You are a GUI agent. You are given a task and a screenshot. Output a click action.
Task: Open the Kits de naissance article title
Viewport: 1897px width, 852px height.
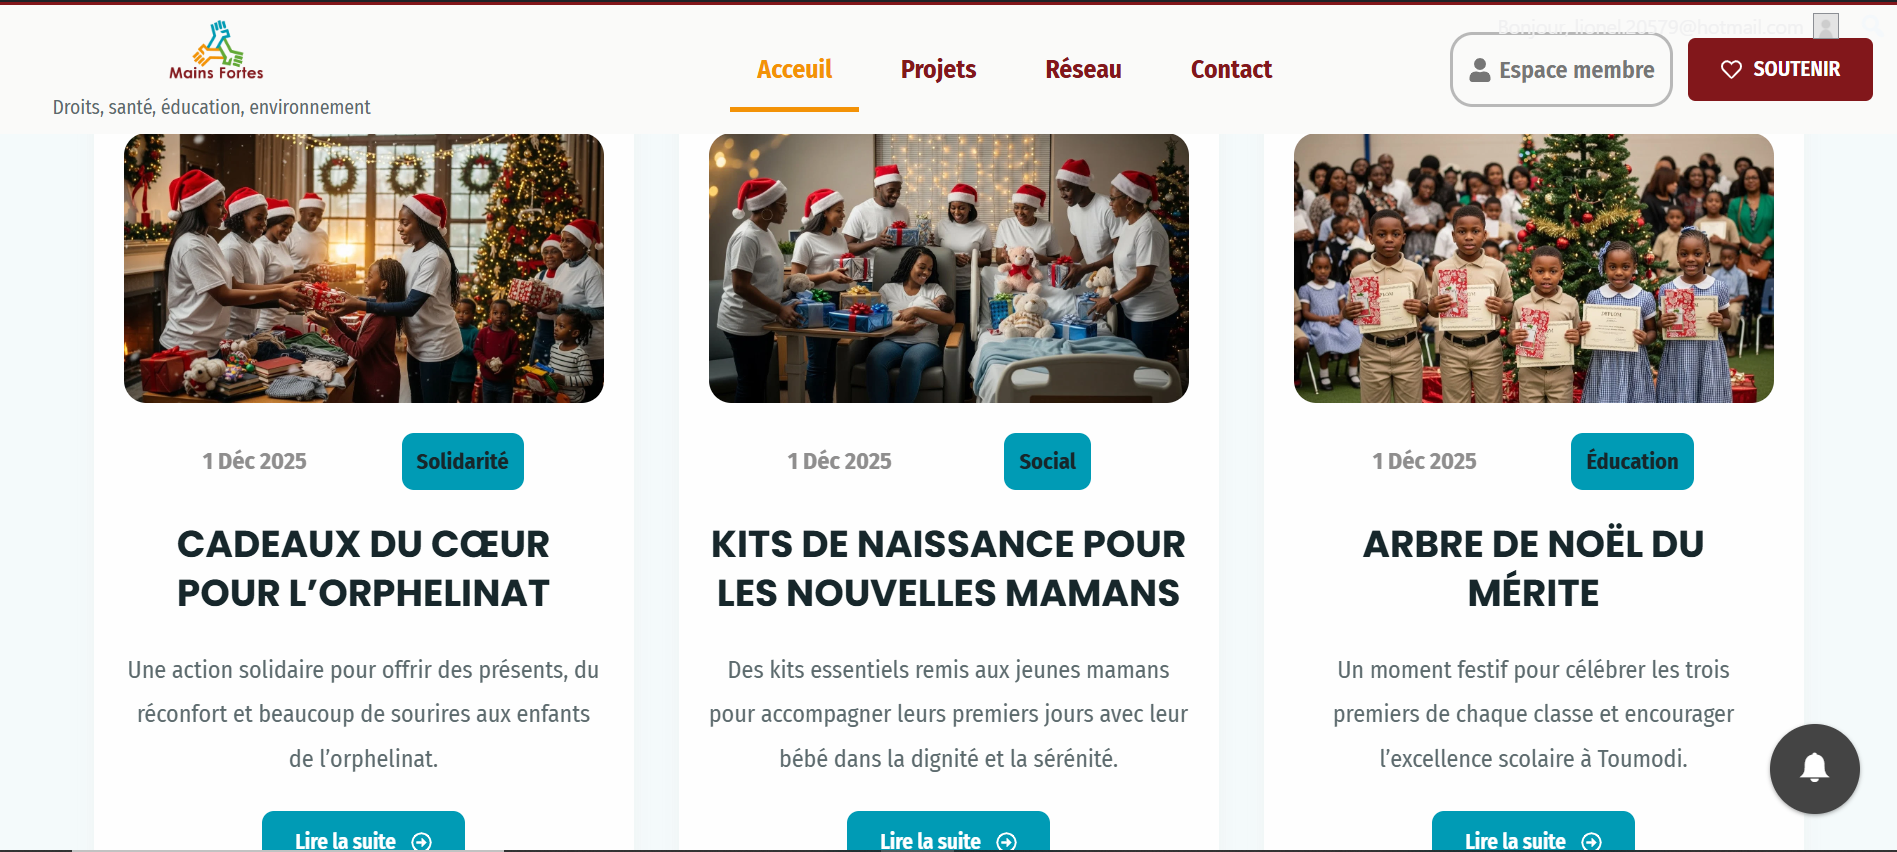[948, 568]
